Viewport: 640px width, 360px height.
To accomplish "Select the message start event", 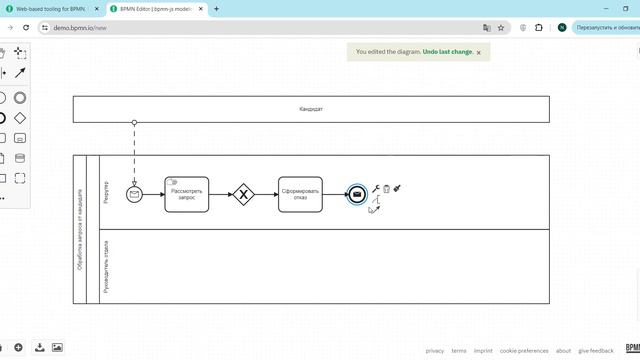I will point(134,194).
